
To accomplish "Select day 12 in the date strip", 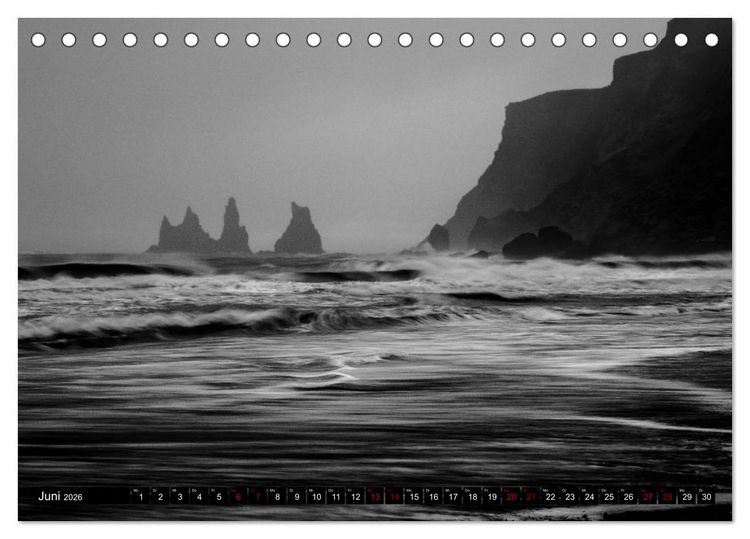I will [355, 496].
